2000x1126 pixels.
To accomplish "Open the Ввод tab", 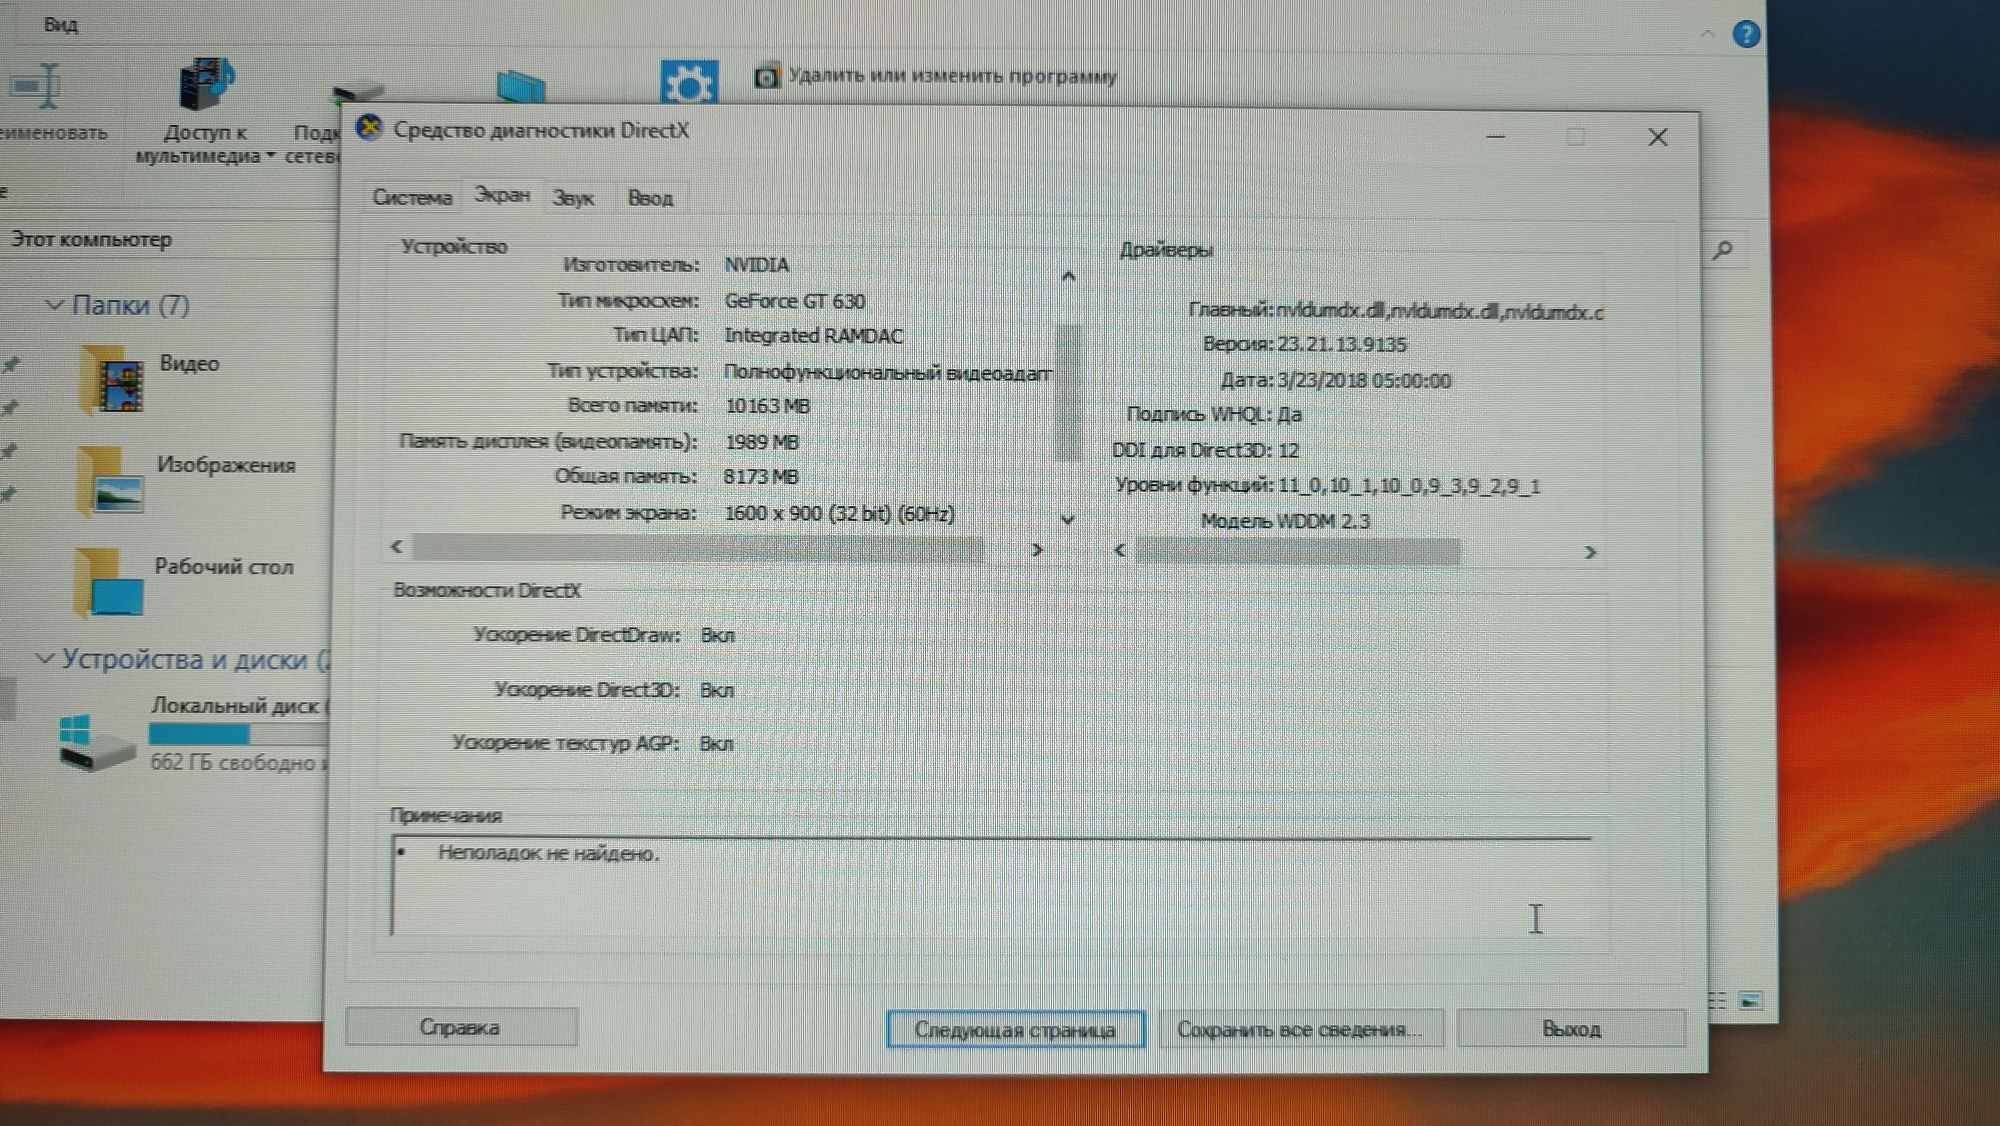I will [x=650, y=198].
